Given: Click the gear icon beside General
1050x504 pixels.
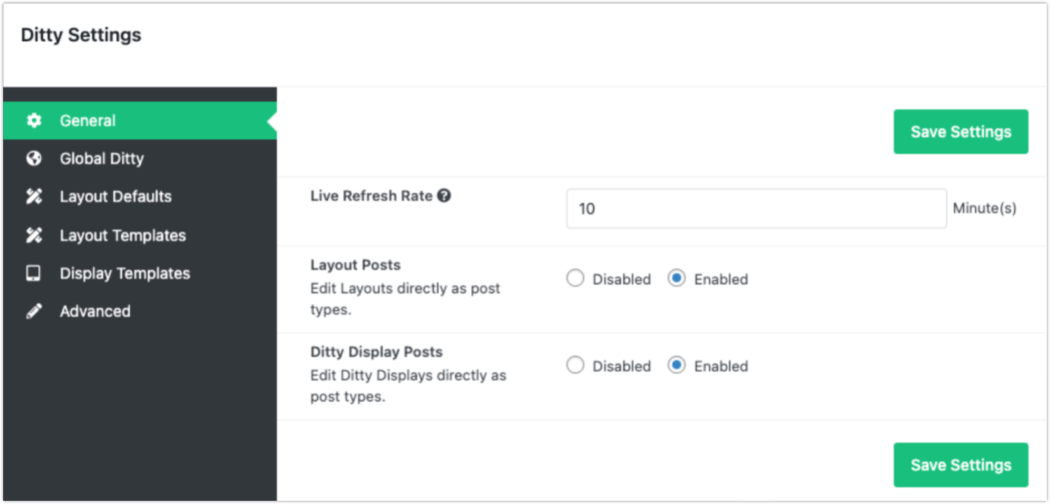Looking at the screenshot, I should pos(33,120).
